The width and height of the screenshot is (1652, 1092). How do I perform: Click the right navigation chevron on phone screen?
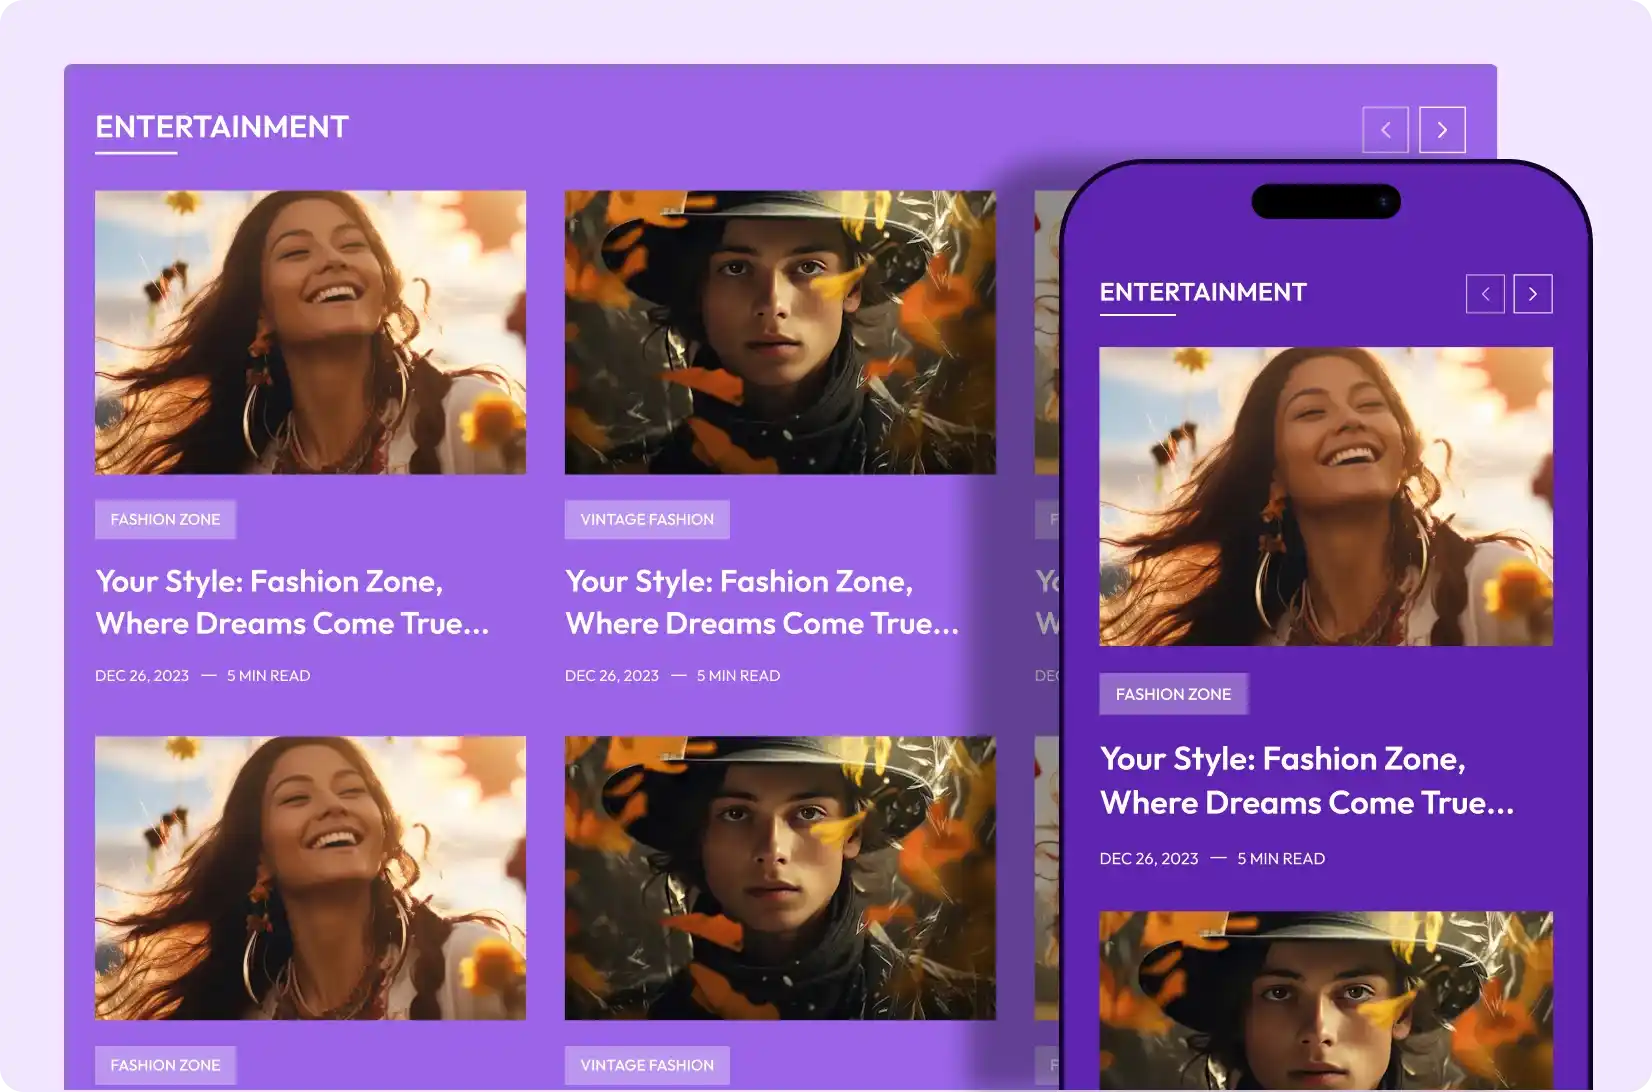click(1533, 293)
